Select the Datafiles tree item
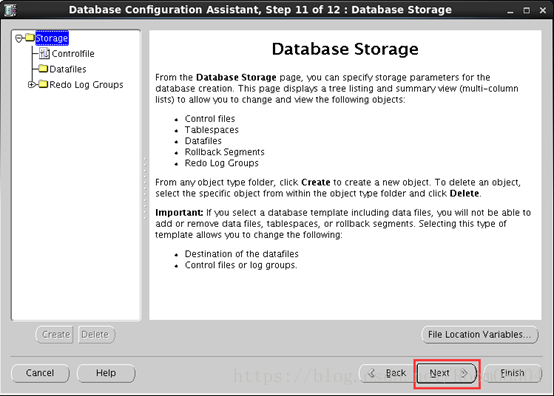 68,69
